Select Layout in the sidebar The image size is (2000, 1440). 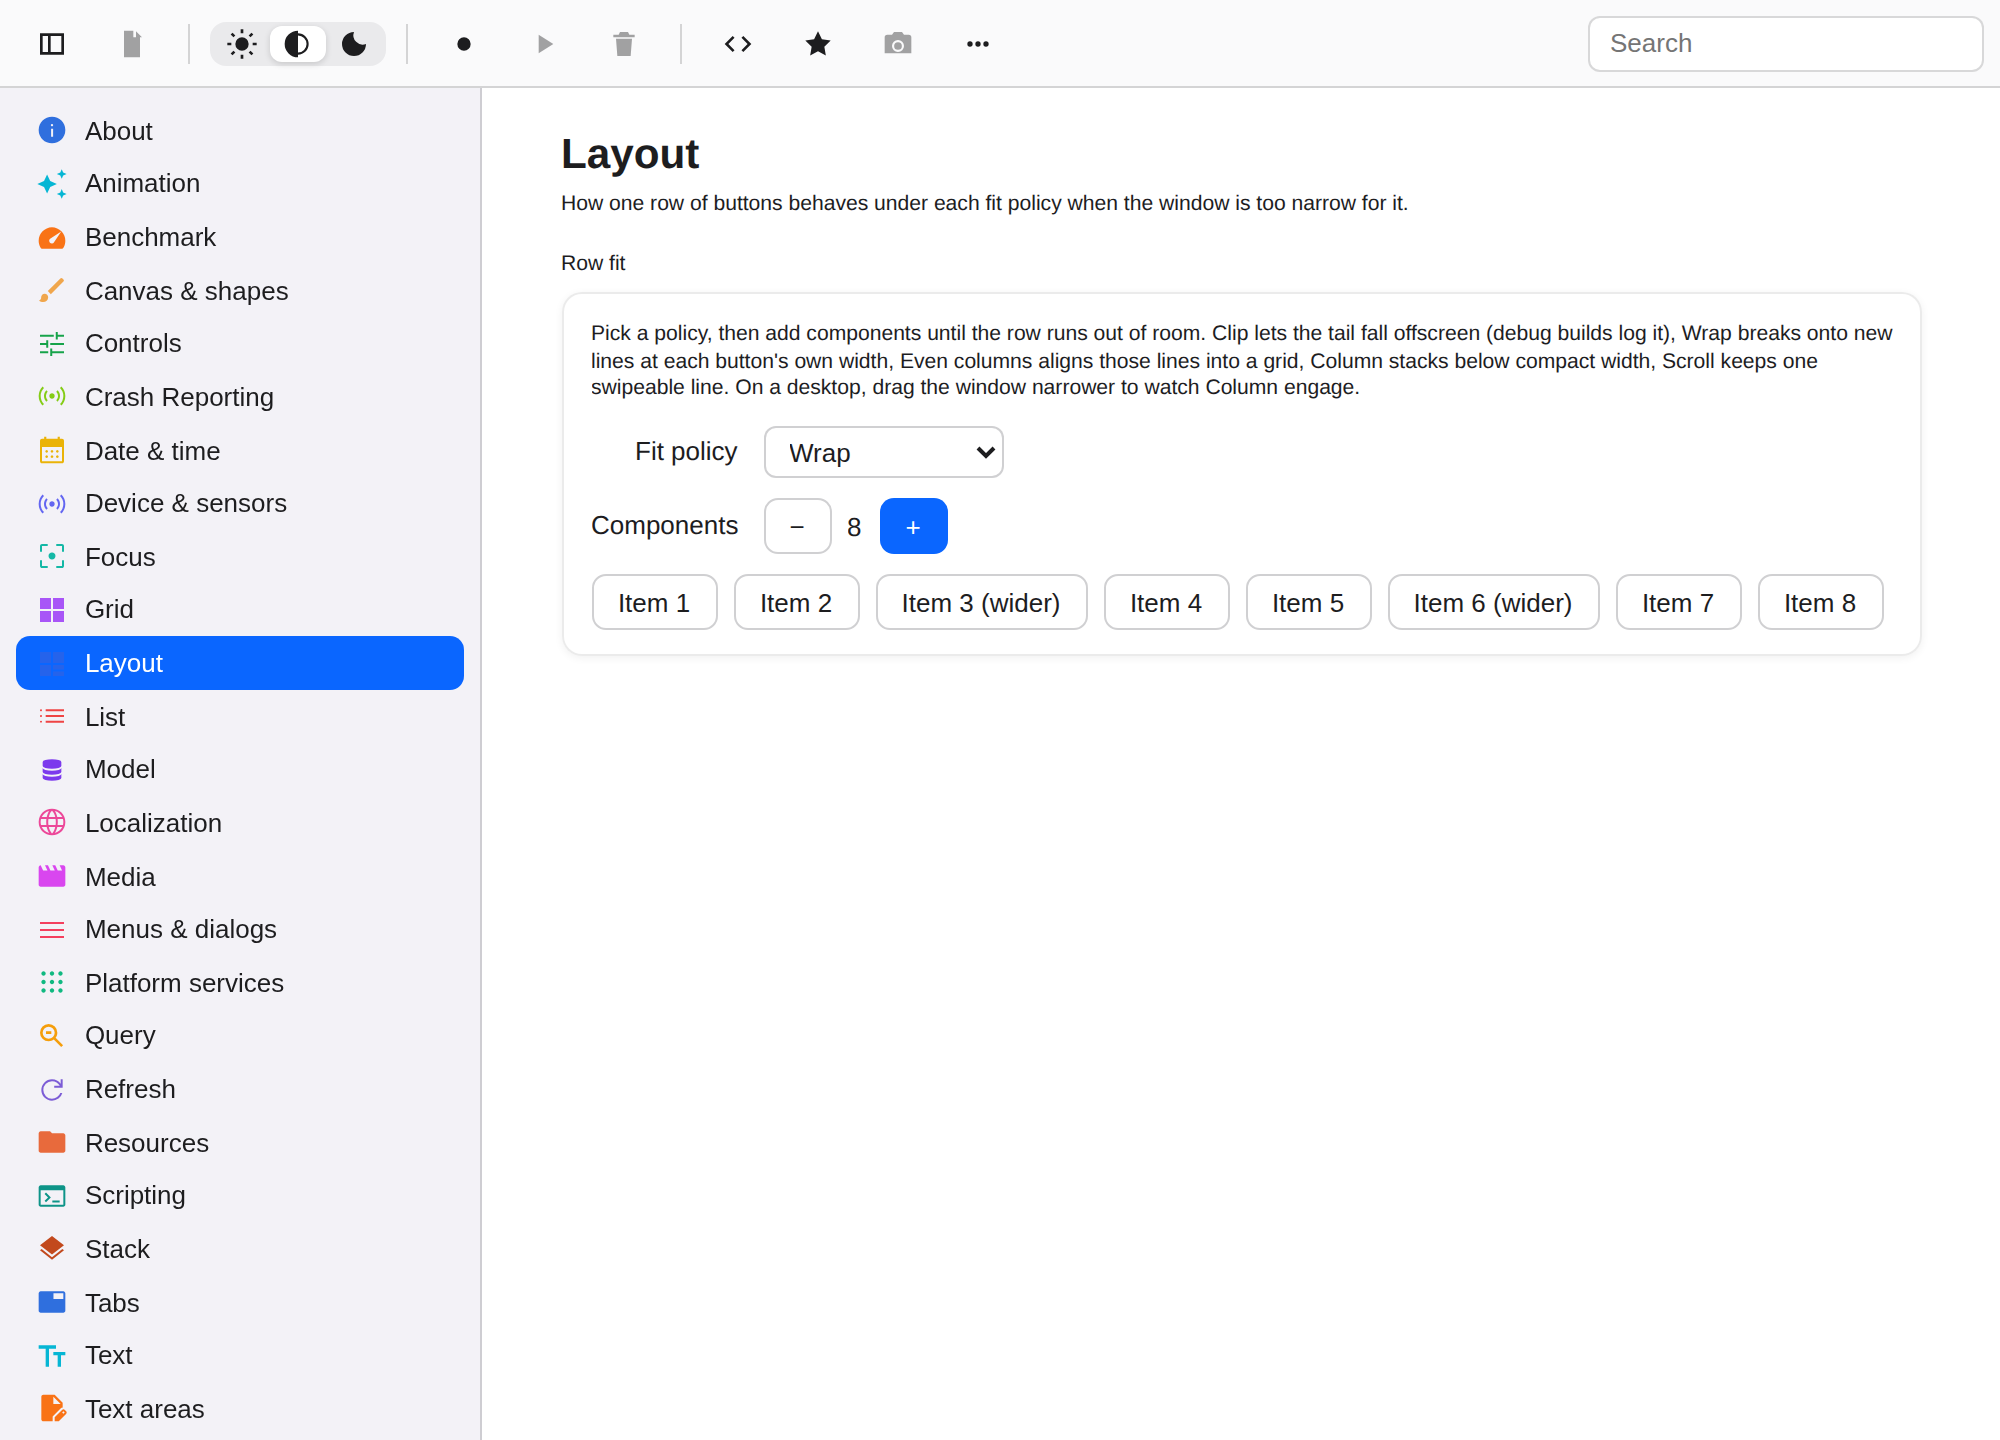pos(240,663)
